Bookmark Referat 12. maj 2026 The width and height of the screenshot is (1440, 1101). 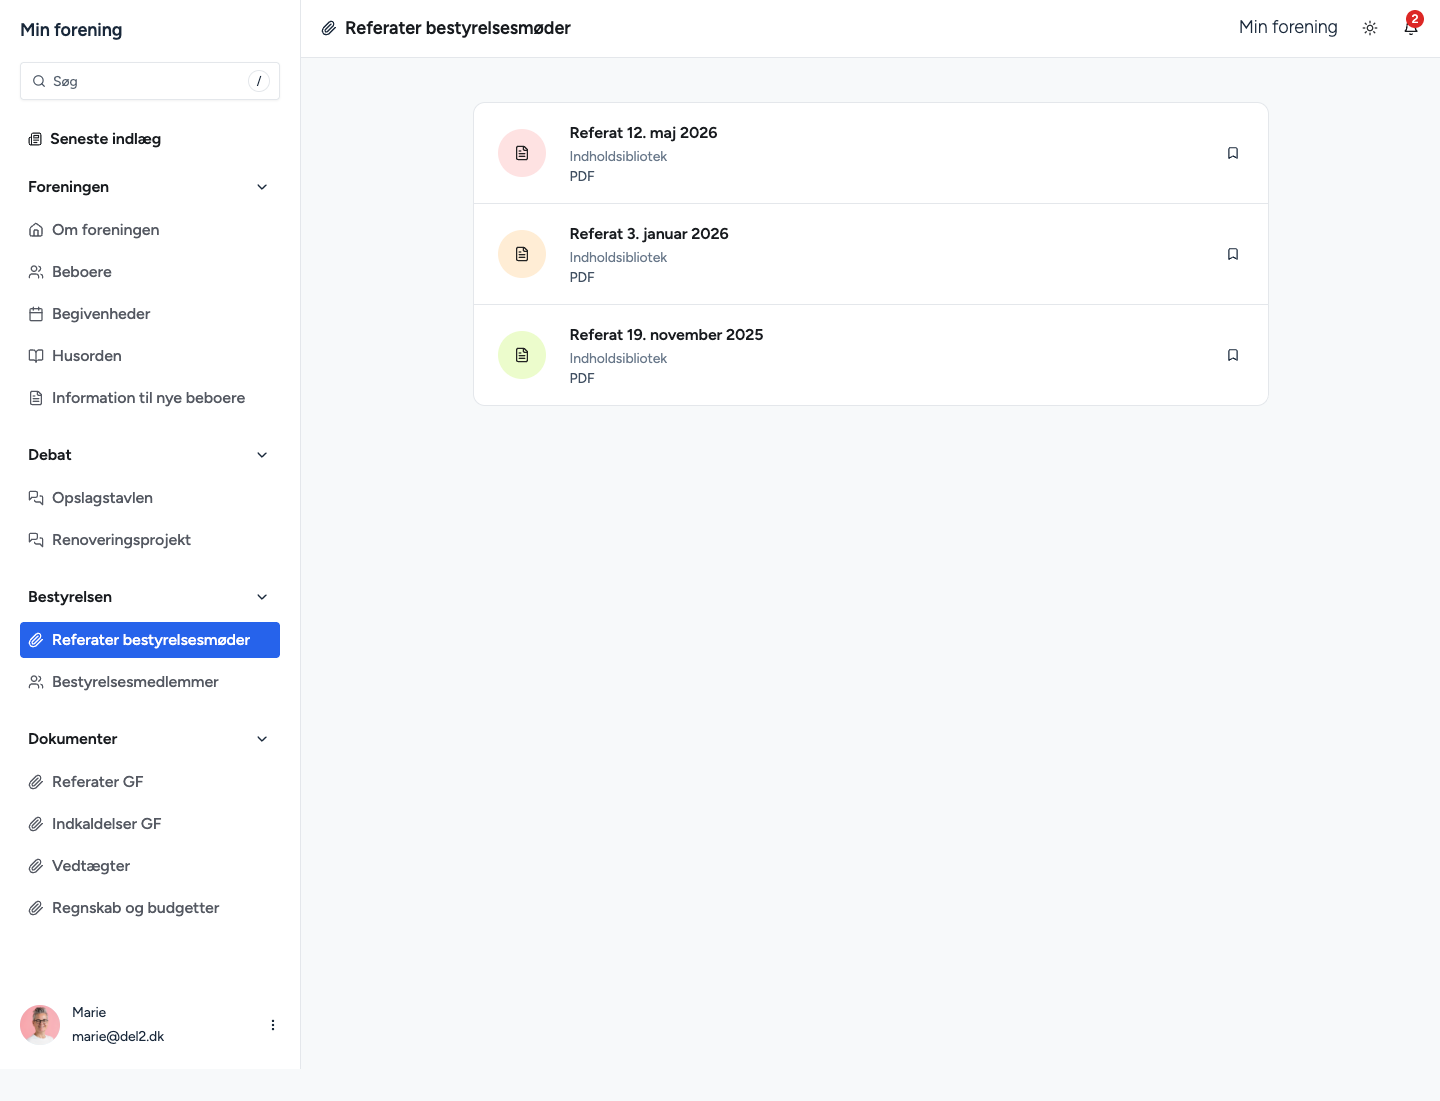1233,153
